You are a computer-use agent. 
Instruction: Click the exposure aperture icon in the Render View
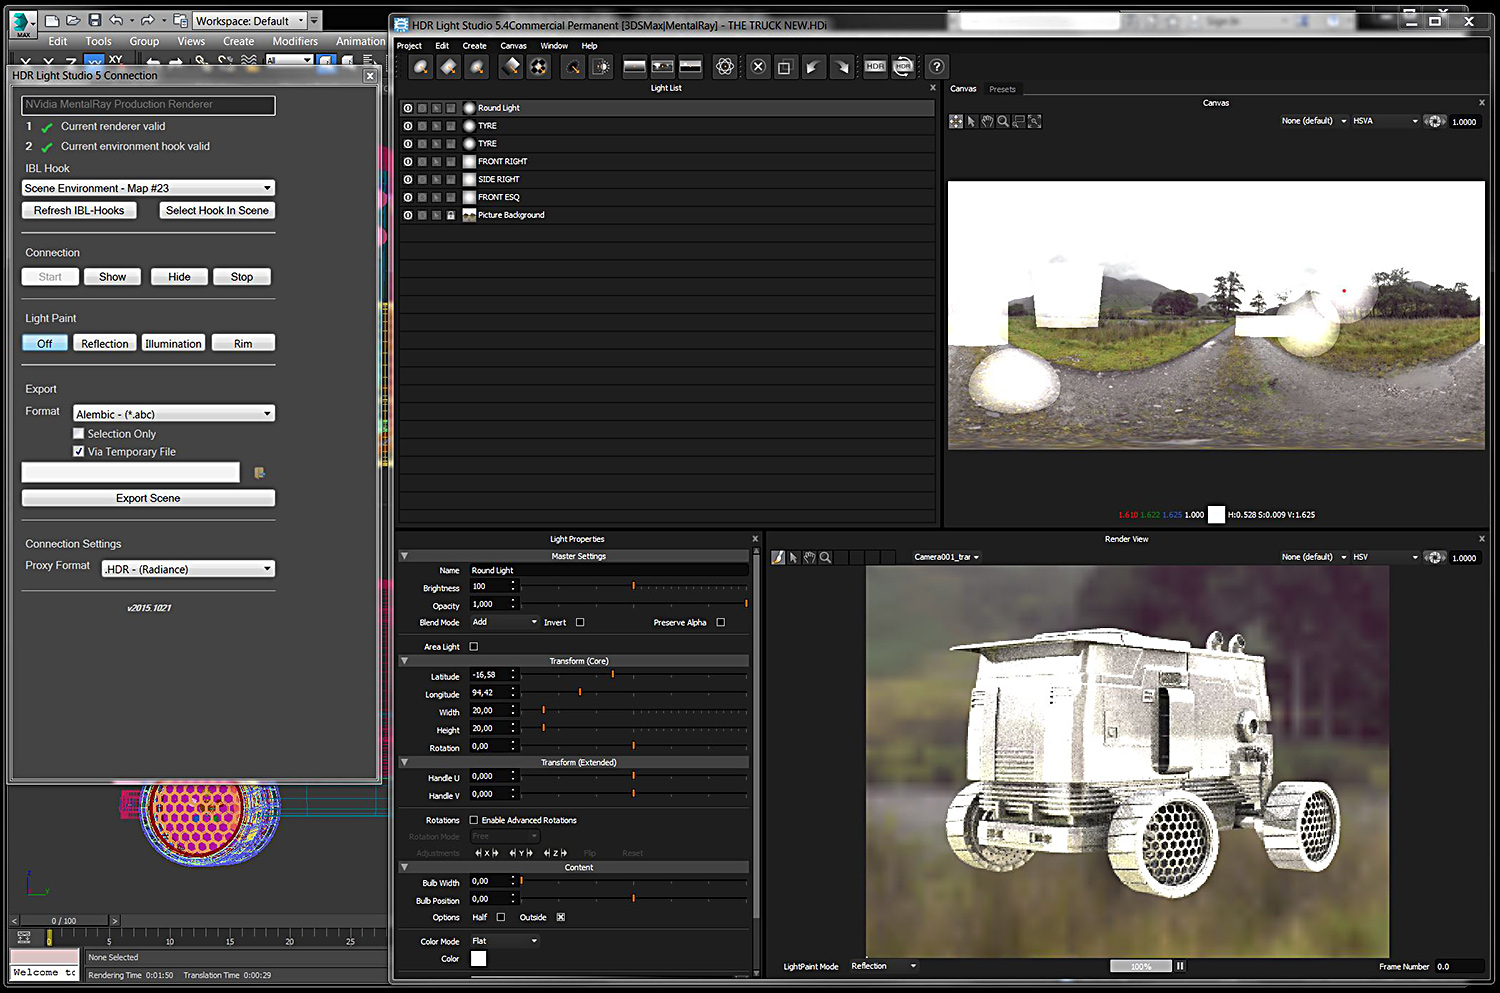coord(1435,557)
